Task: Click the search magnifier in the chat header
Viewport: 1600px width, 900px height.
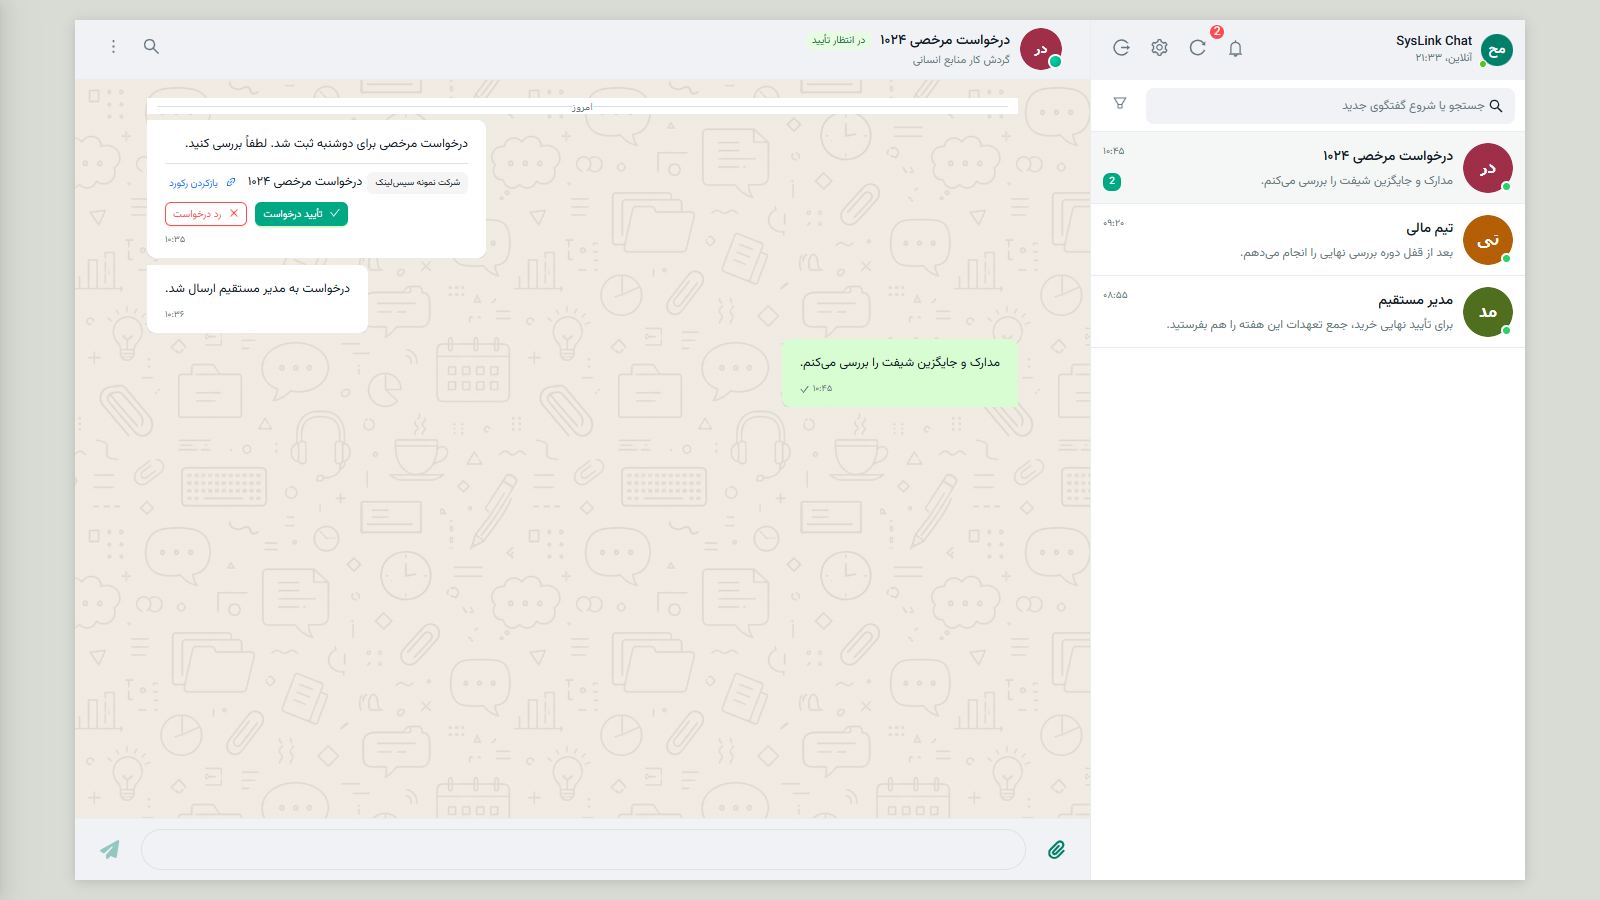Action: tap(151, 47)
